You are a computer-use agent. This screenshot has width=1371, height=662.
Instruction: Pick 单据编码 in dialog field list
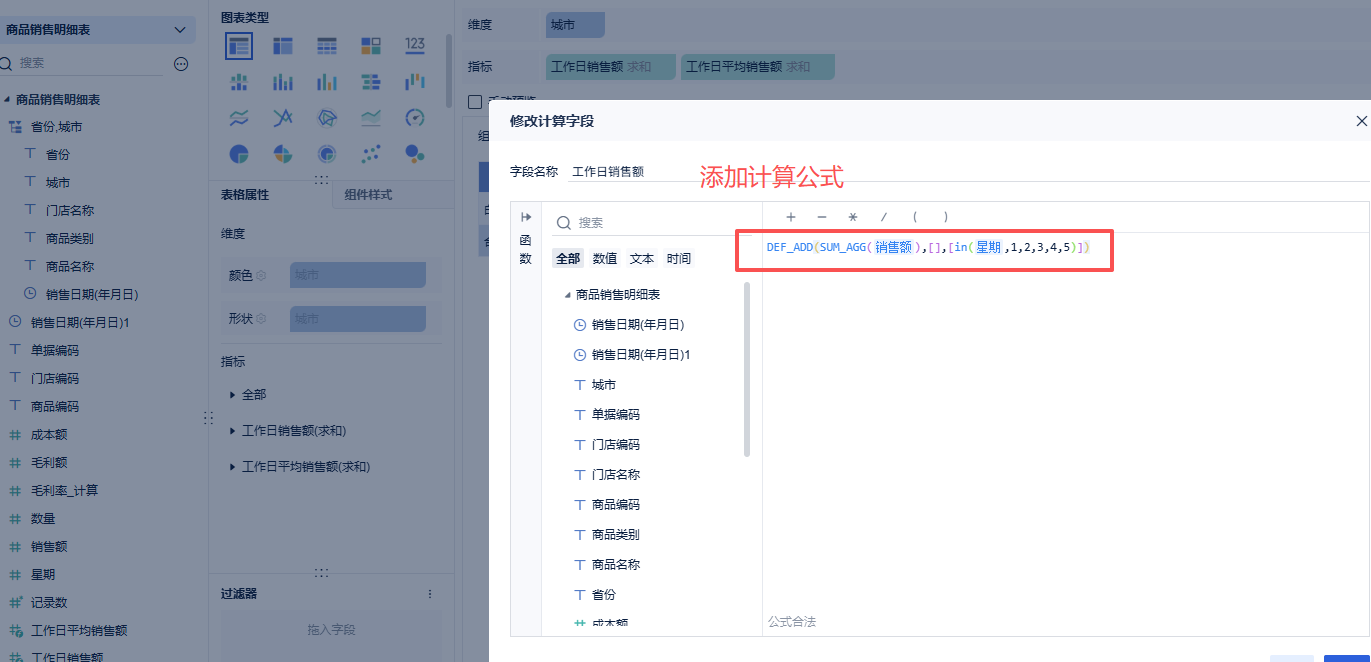pyautogui.click(x=616, y=415)
